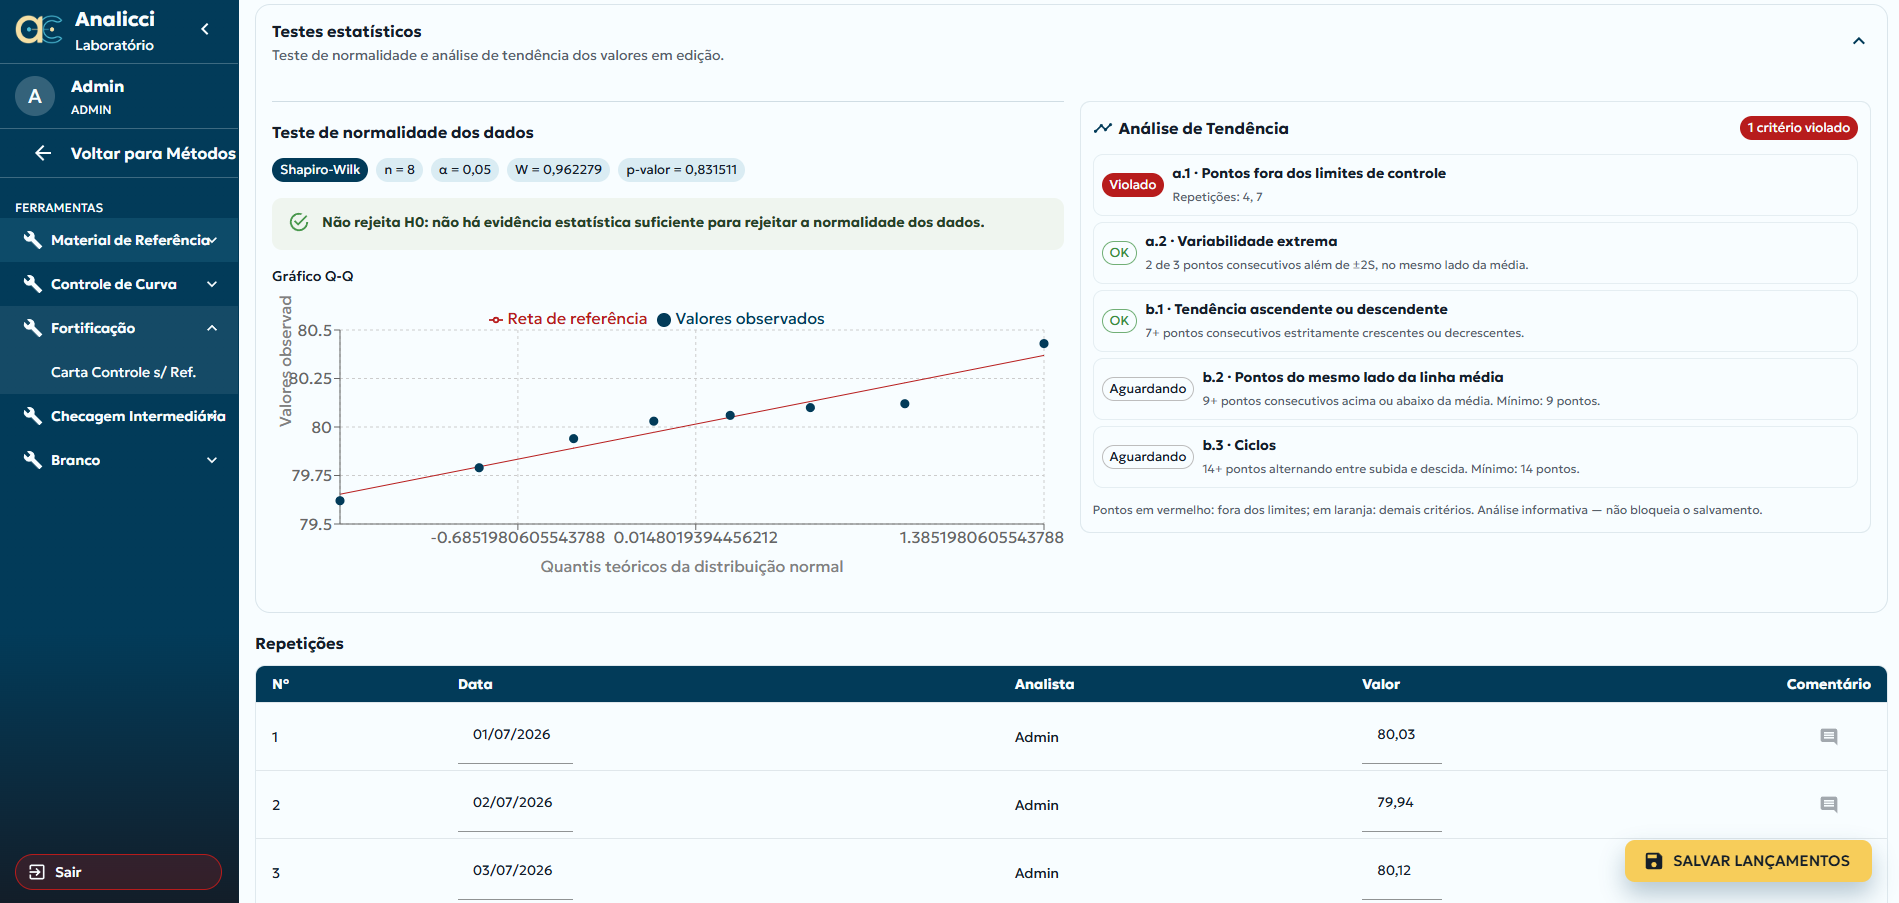Click Aguardando badge for b.2 criterion
The width and height of the screenshot is (1899, 903).
point(1147,389)
